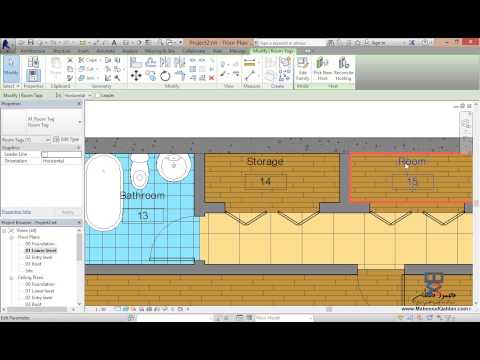
Task: Open the Room Tags (1) filter dropdown
Action: tap(48, 140)
